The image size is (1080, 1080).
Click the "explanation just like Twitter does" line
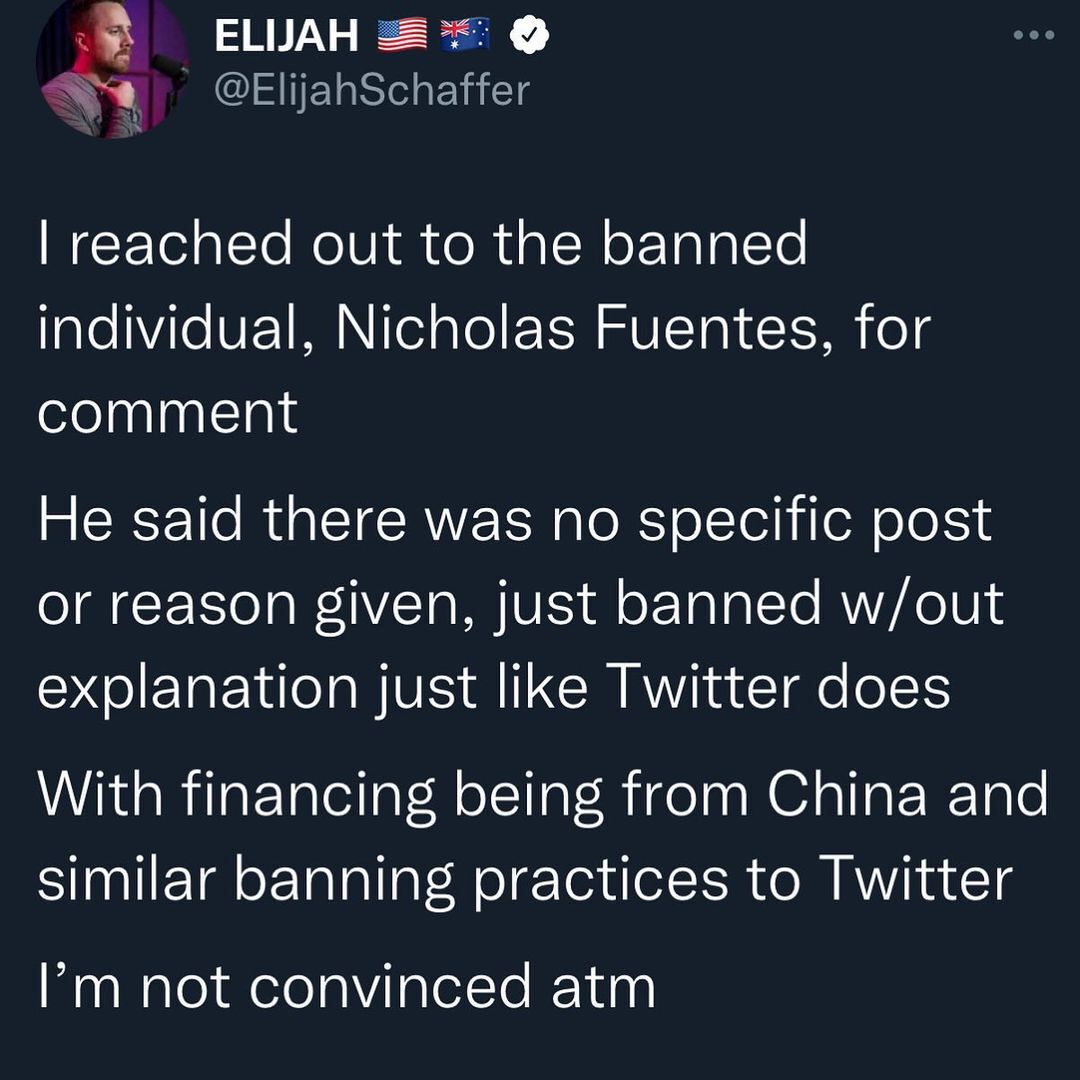click(x=494, y=687)
